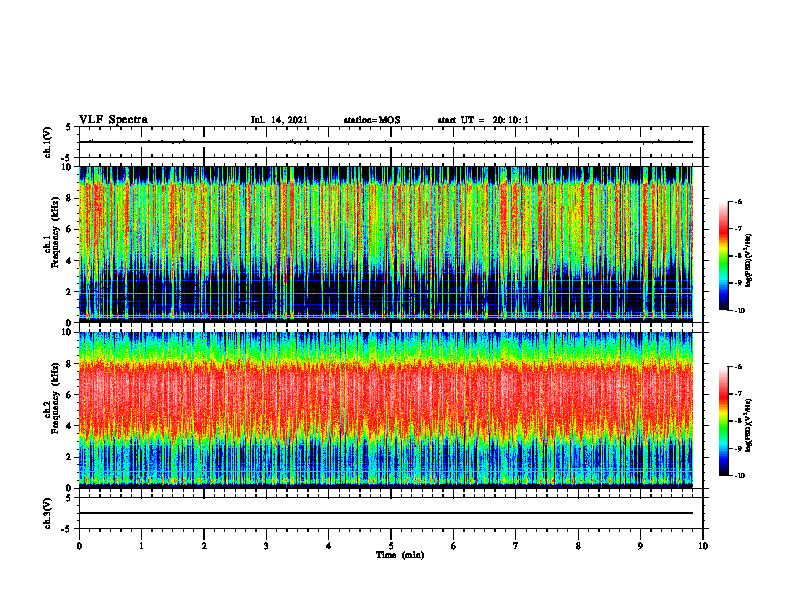Click the ch.1 colorbar "-6" tick label
This screenshot has width=792, height=612.
tap(738, 201)
